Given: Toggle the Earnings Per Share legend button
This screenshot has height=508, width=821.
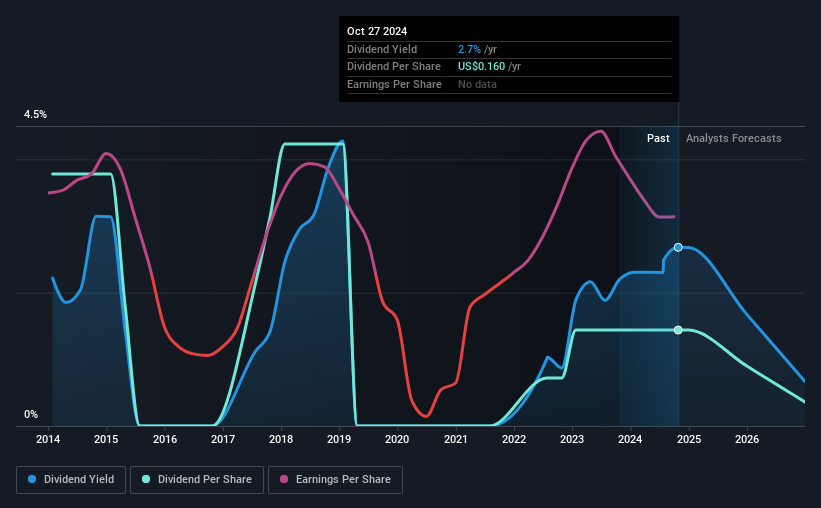Looking at the screenshot, I should (x=335, y=480).
